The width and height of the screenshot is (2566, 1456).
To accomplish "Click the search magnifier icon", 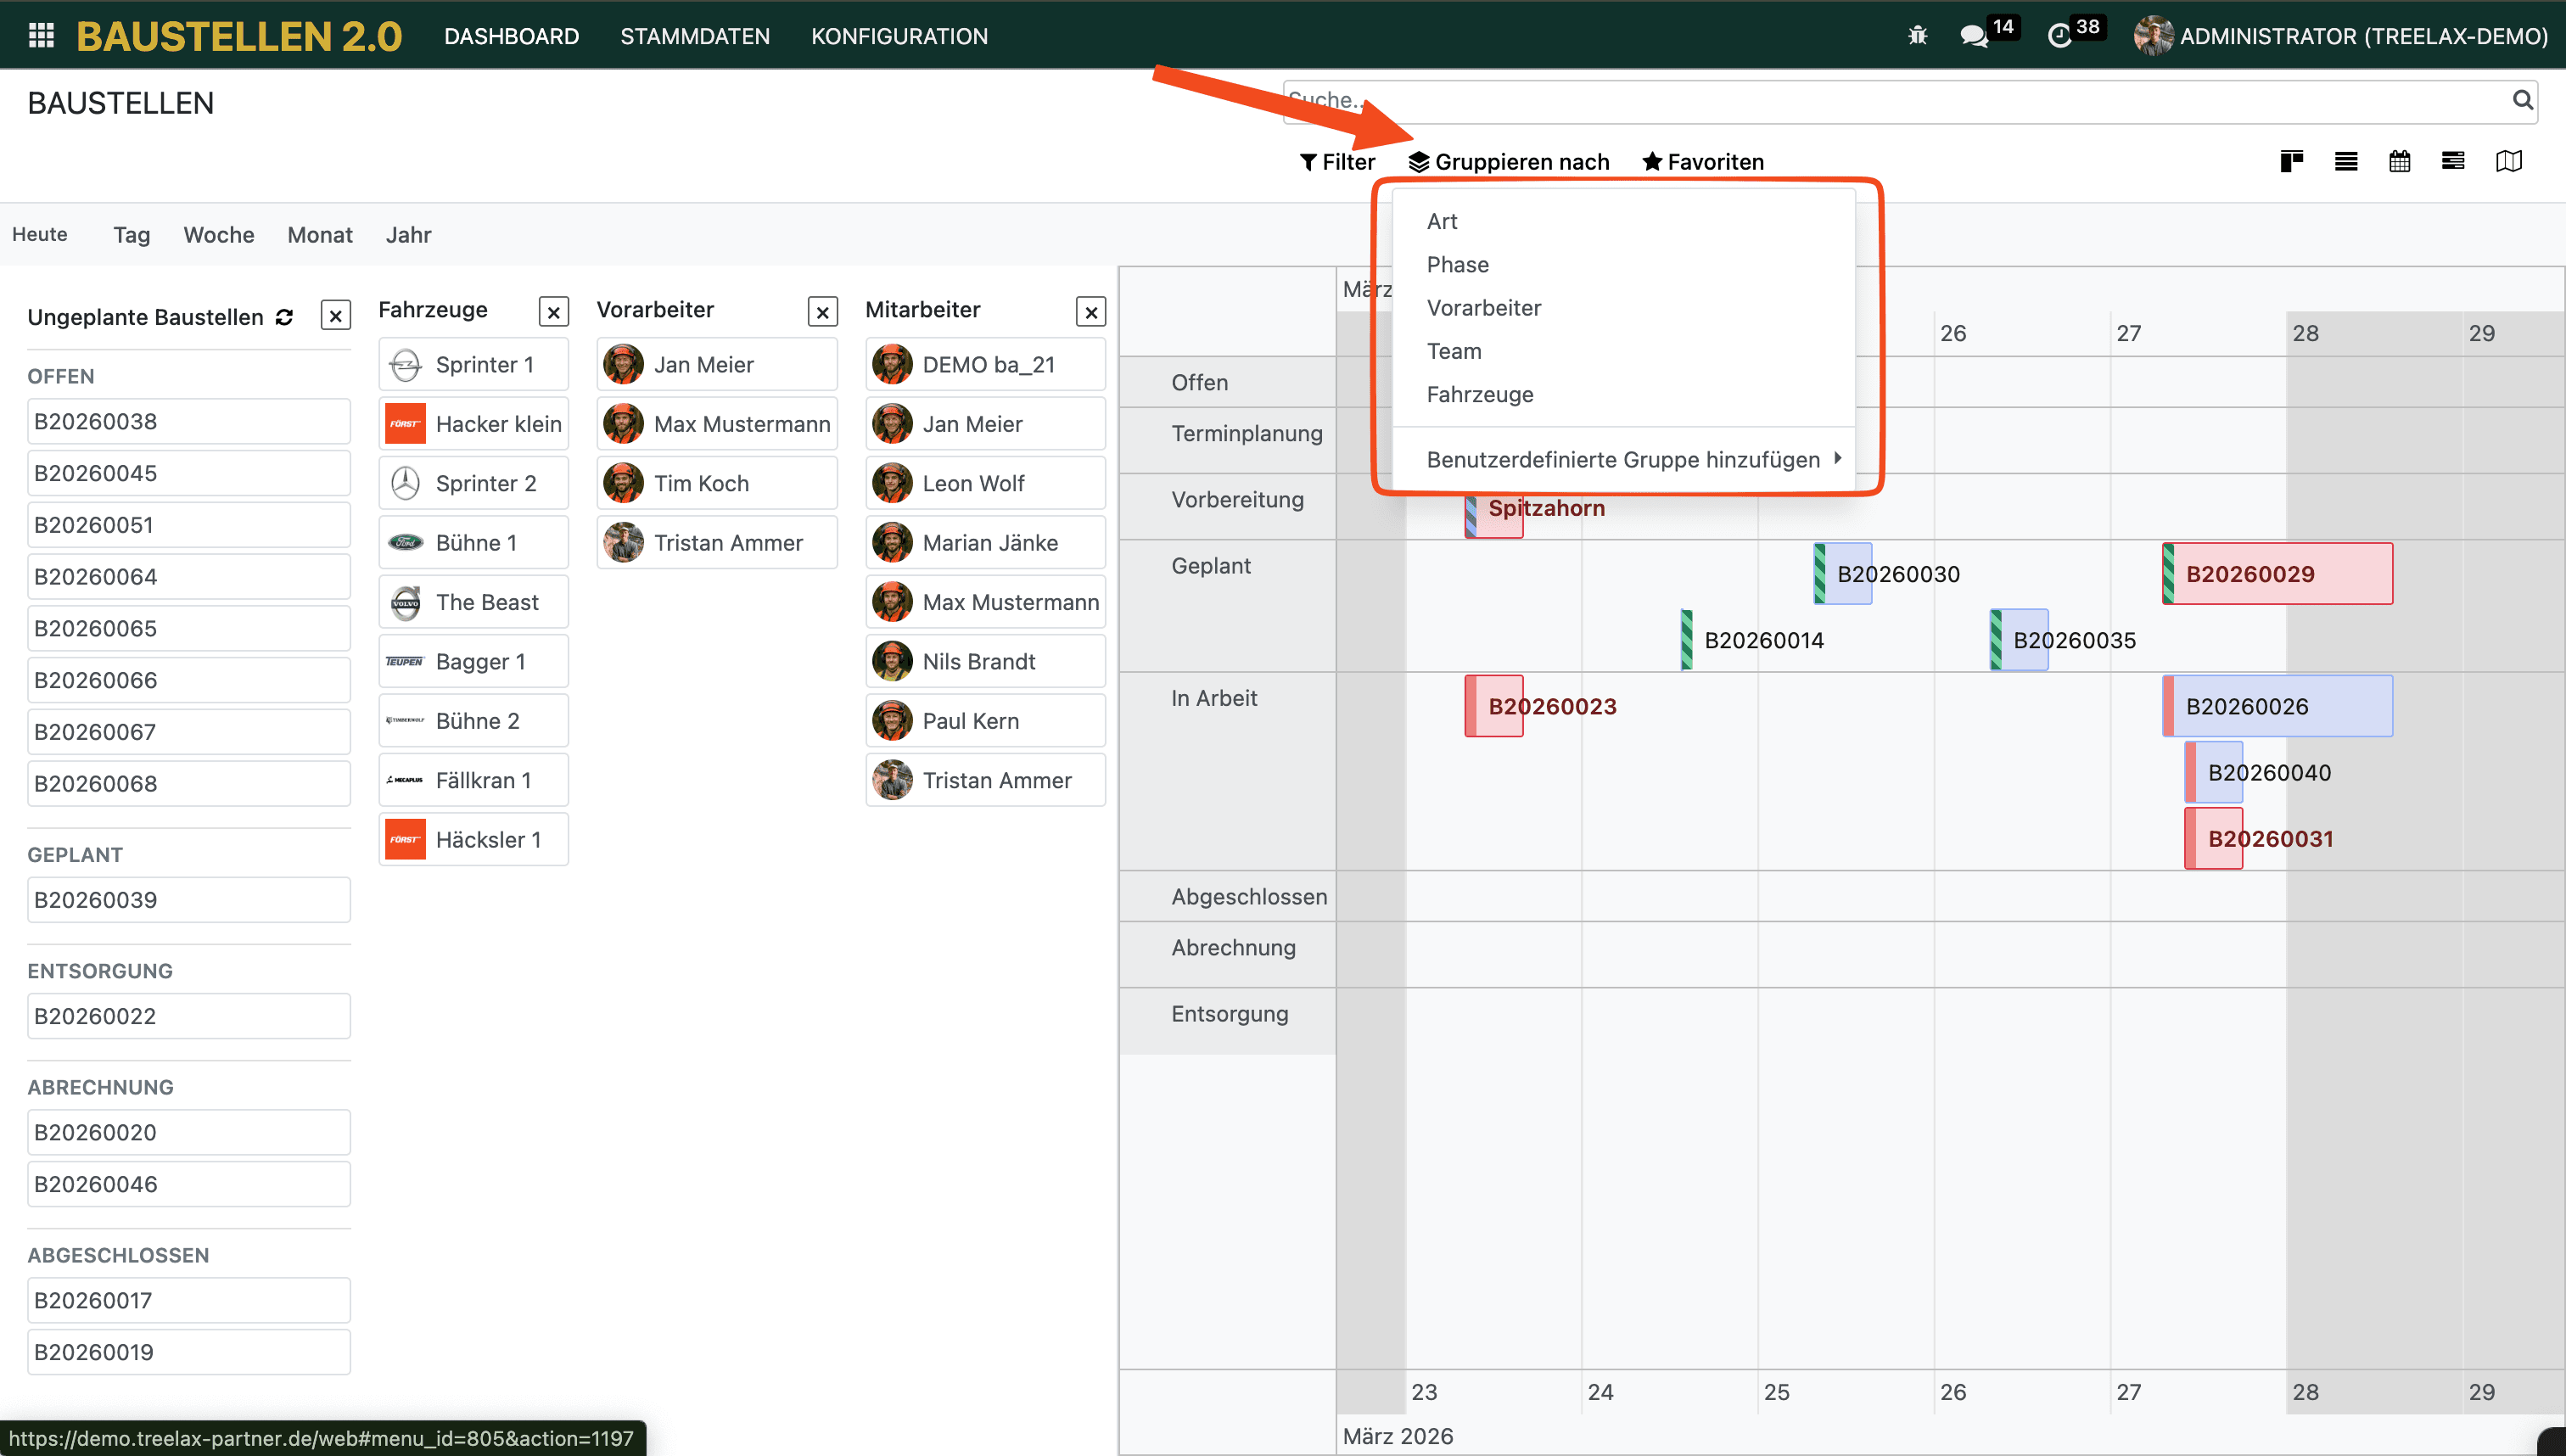I will click(2522, 100).
